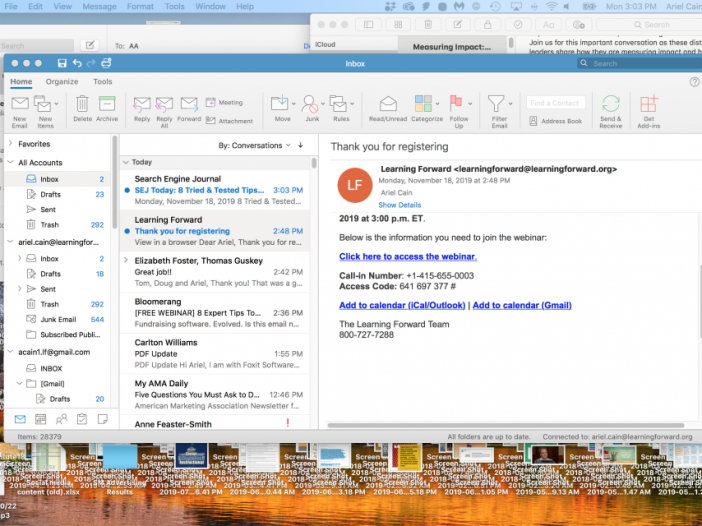This screenshot has width=702, height=526.
Task: Collapse the Today group header
Action: point(126,162)
